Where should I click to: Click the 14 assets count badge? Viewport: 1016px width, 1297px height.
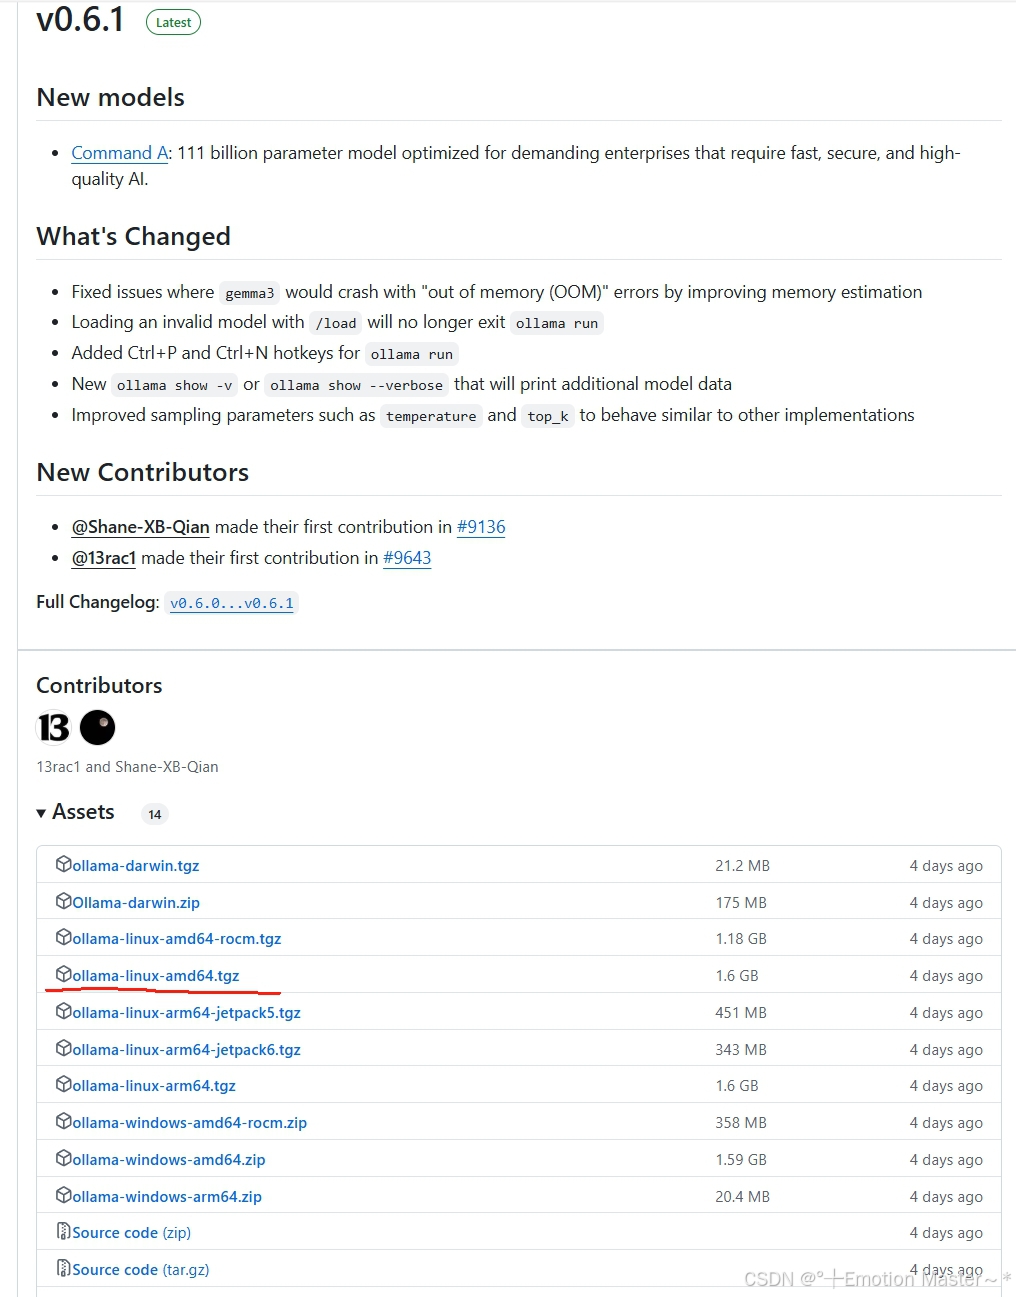coord(154,814)
